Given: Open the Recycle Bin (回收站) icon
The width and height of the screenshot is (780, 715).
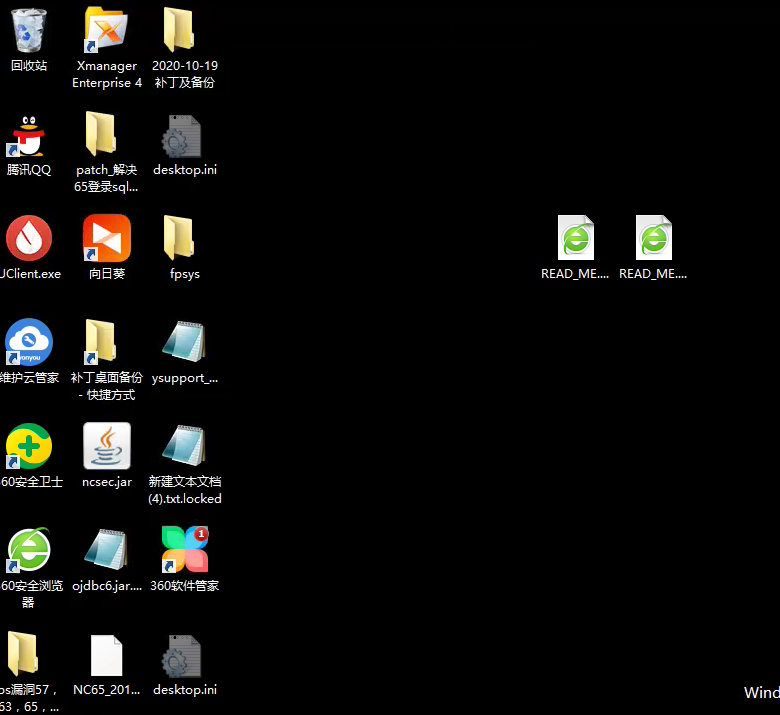Looking at the screenshot, I should 29,31.
